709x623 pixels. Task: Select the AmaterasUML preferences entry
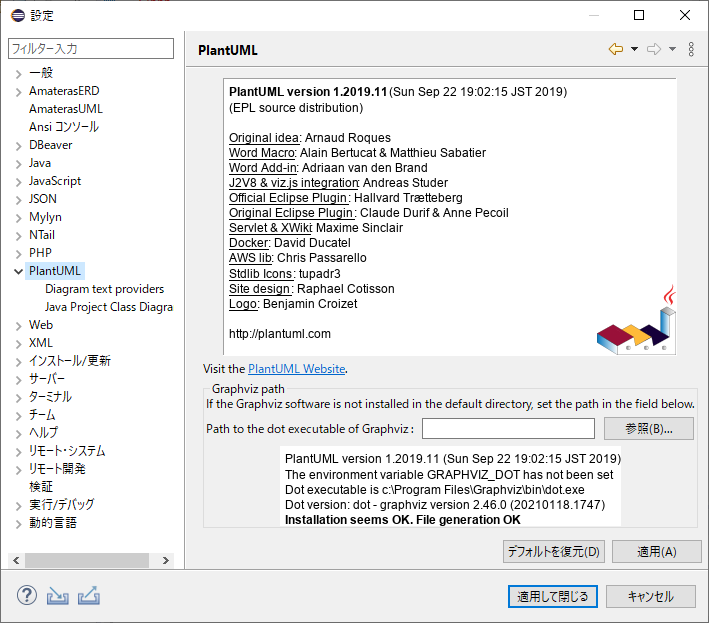tap(65, 109)
